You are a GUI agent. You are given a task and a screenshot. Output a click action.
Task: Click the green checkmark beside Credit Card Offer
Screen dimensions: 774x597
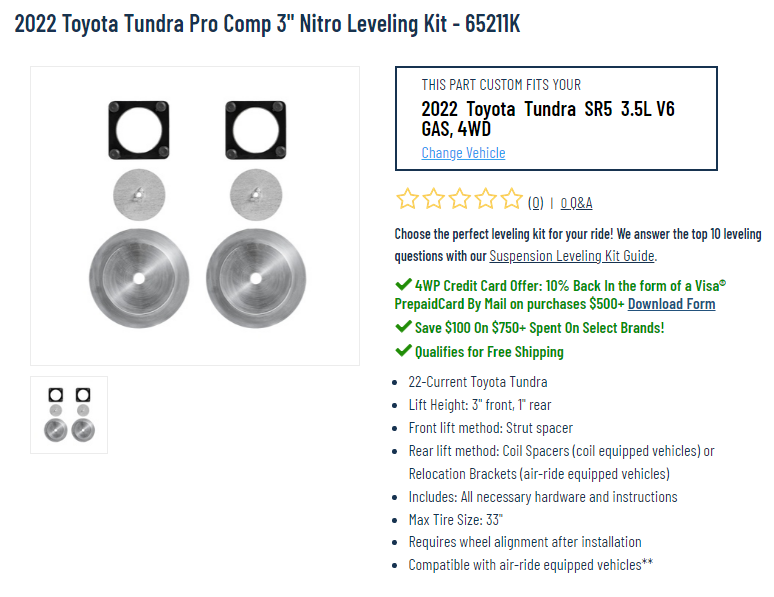[x=403, y=284]
